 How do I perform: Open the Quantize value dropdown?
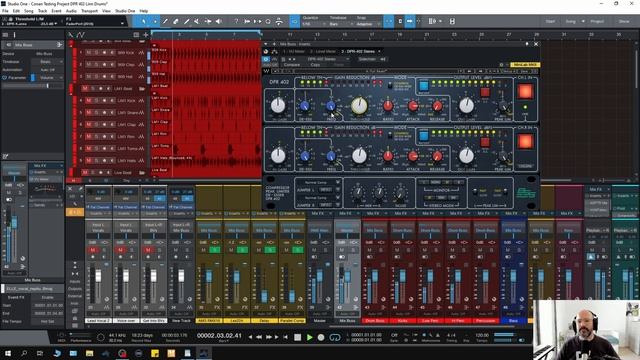pyautogui.click(x=312, y=24)
